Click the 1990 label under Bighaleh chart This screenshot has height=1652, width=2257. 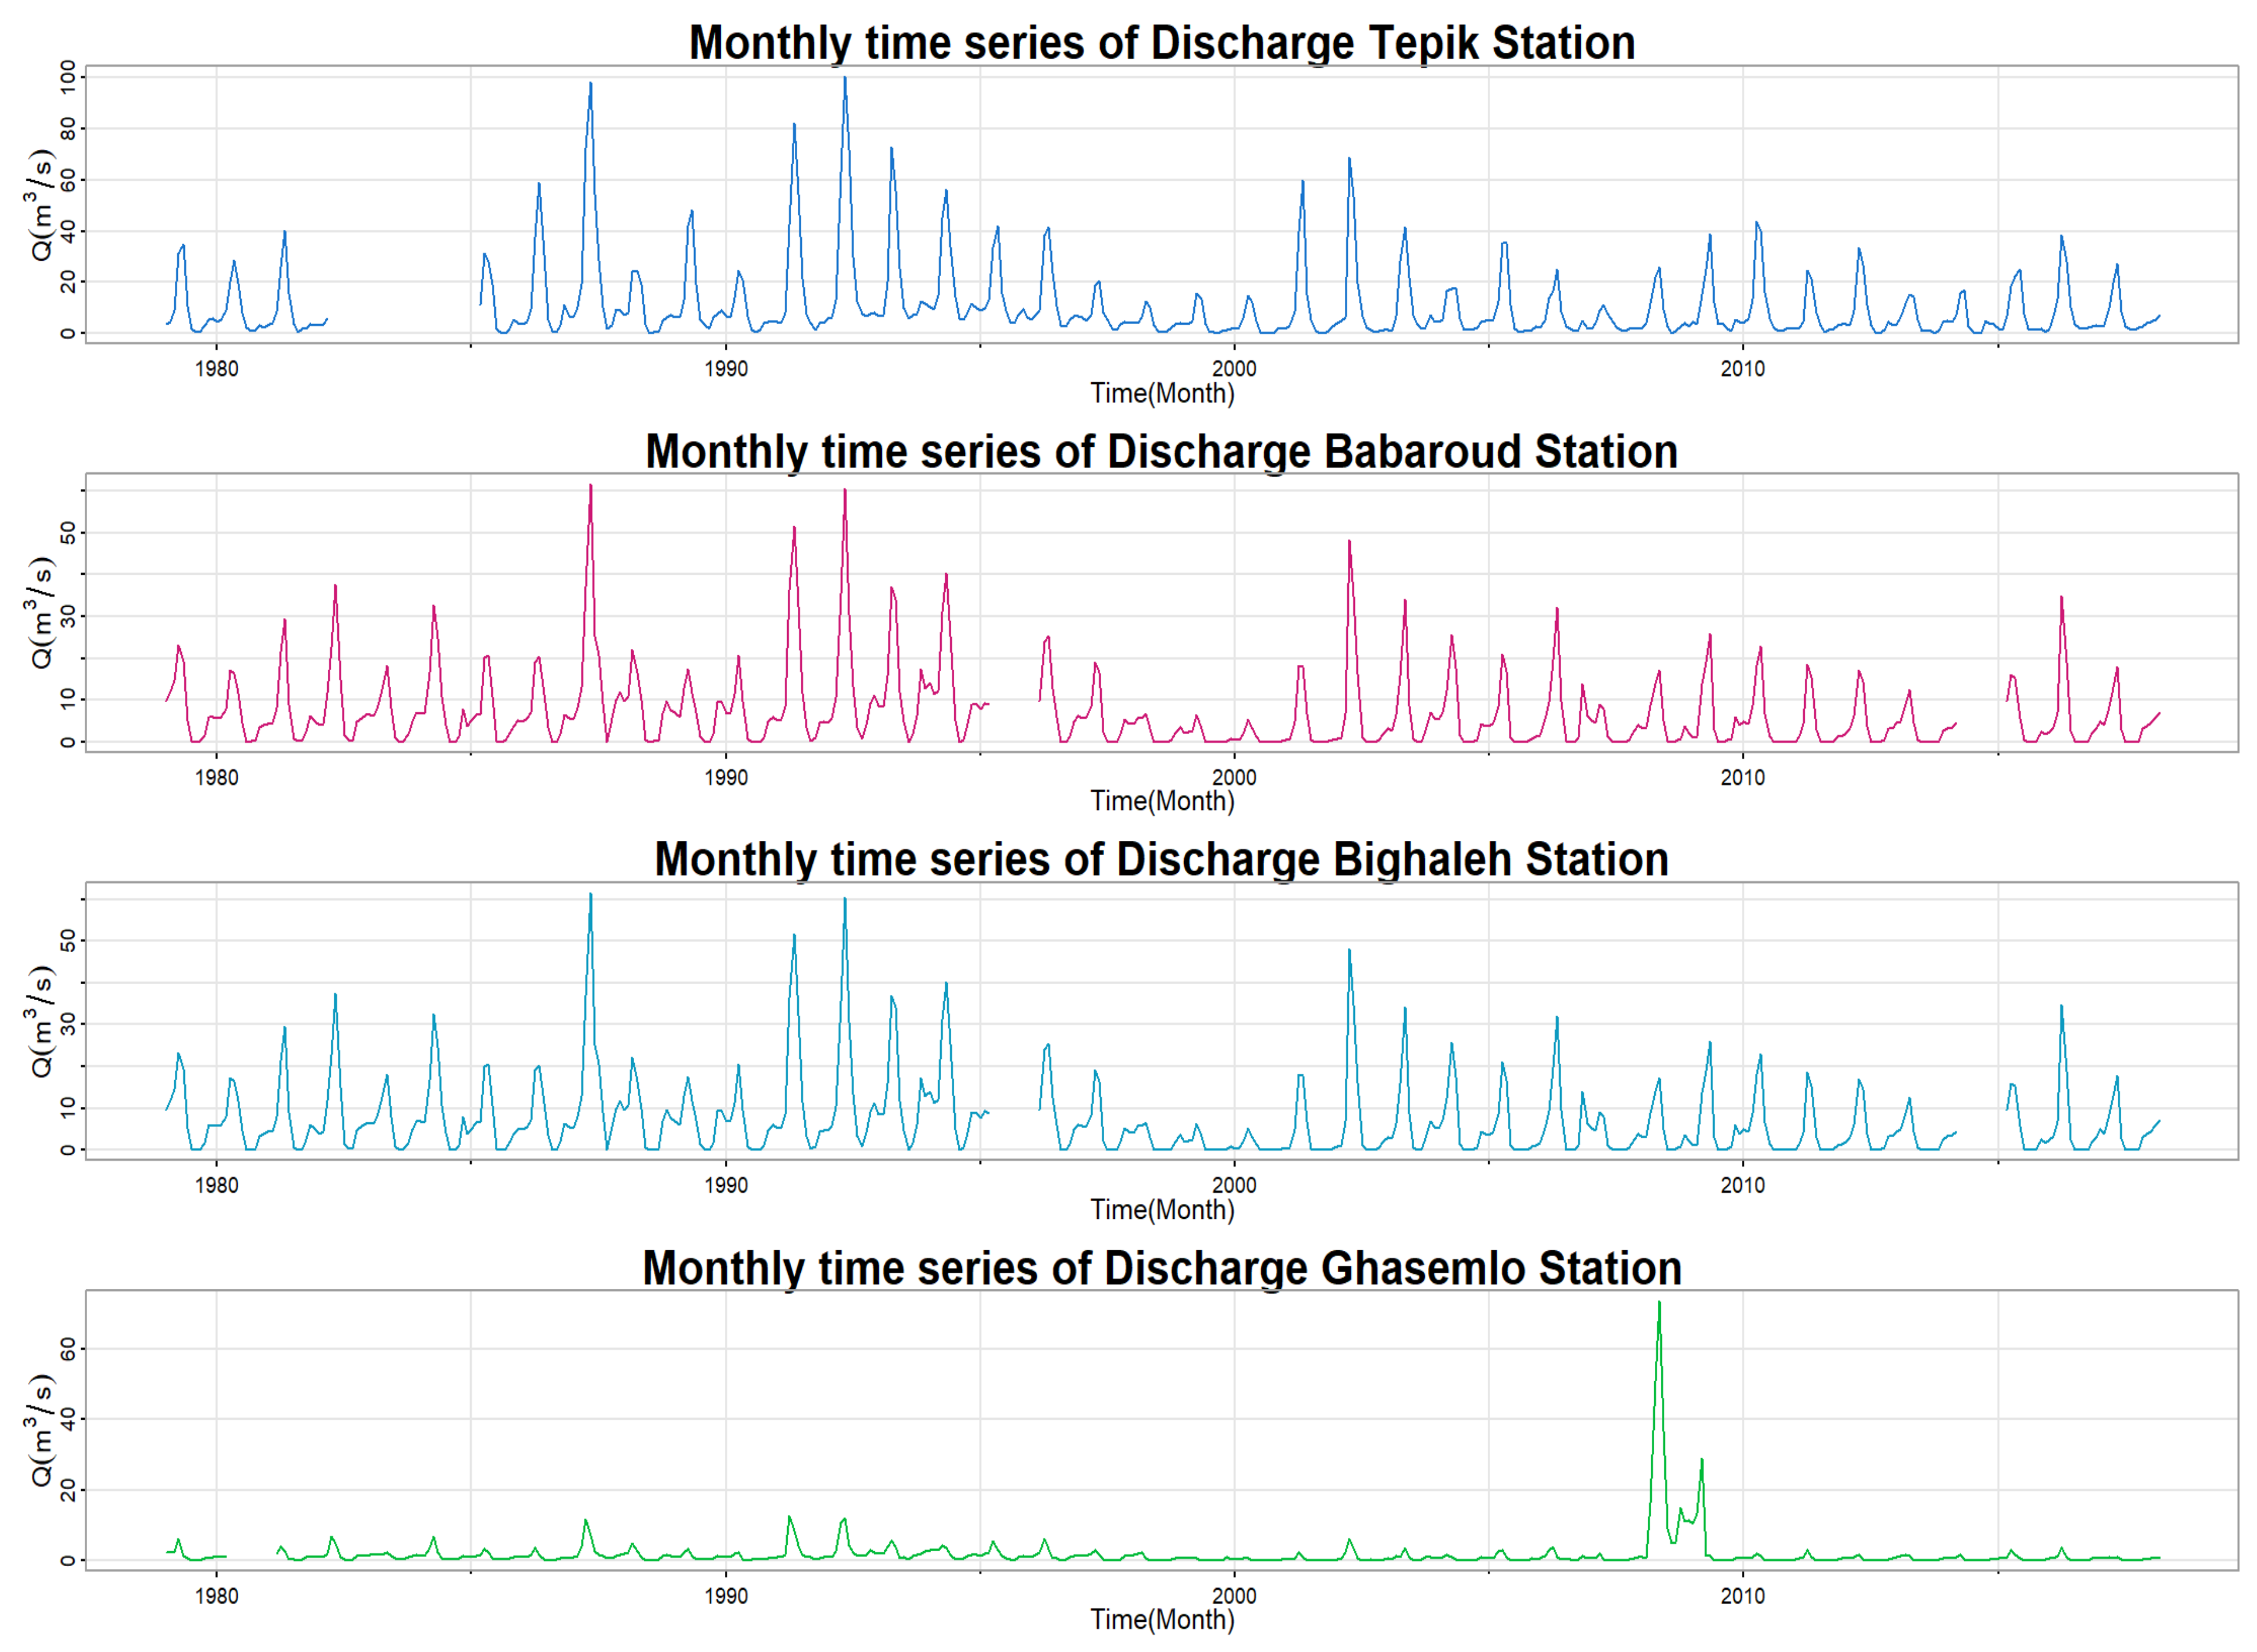click(725, 1186)
